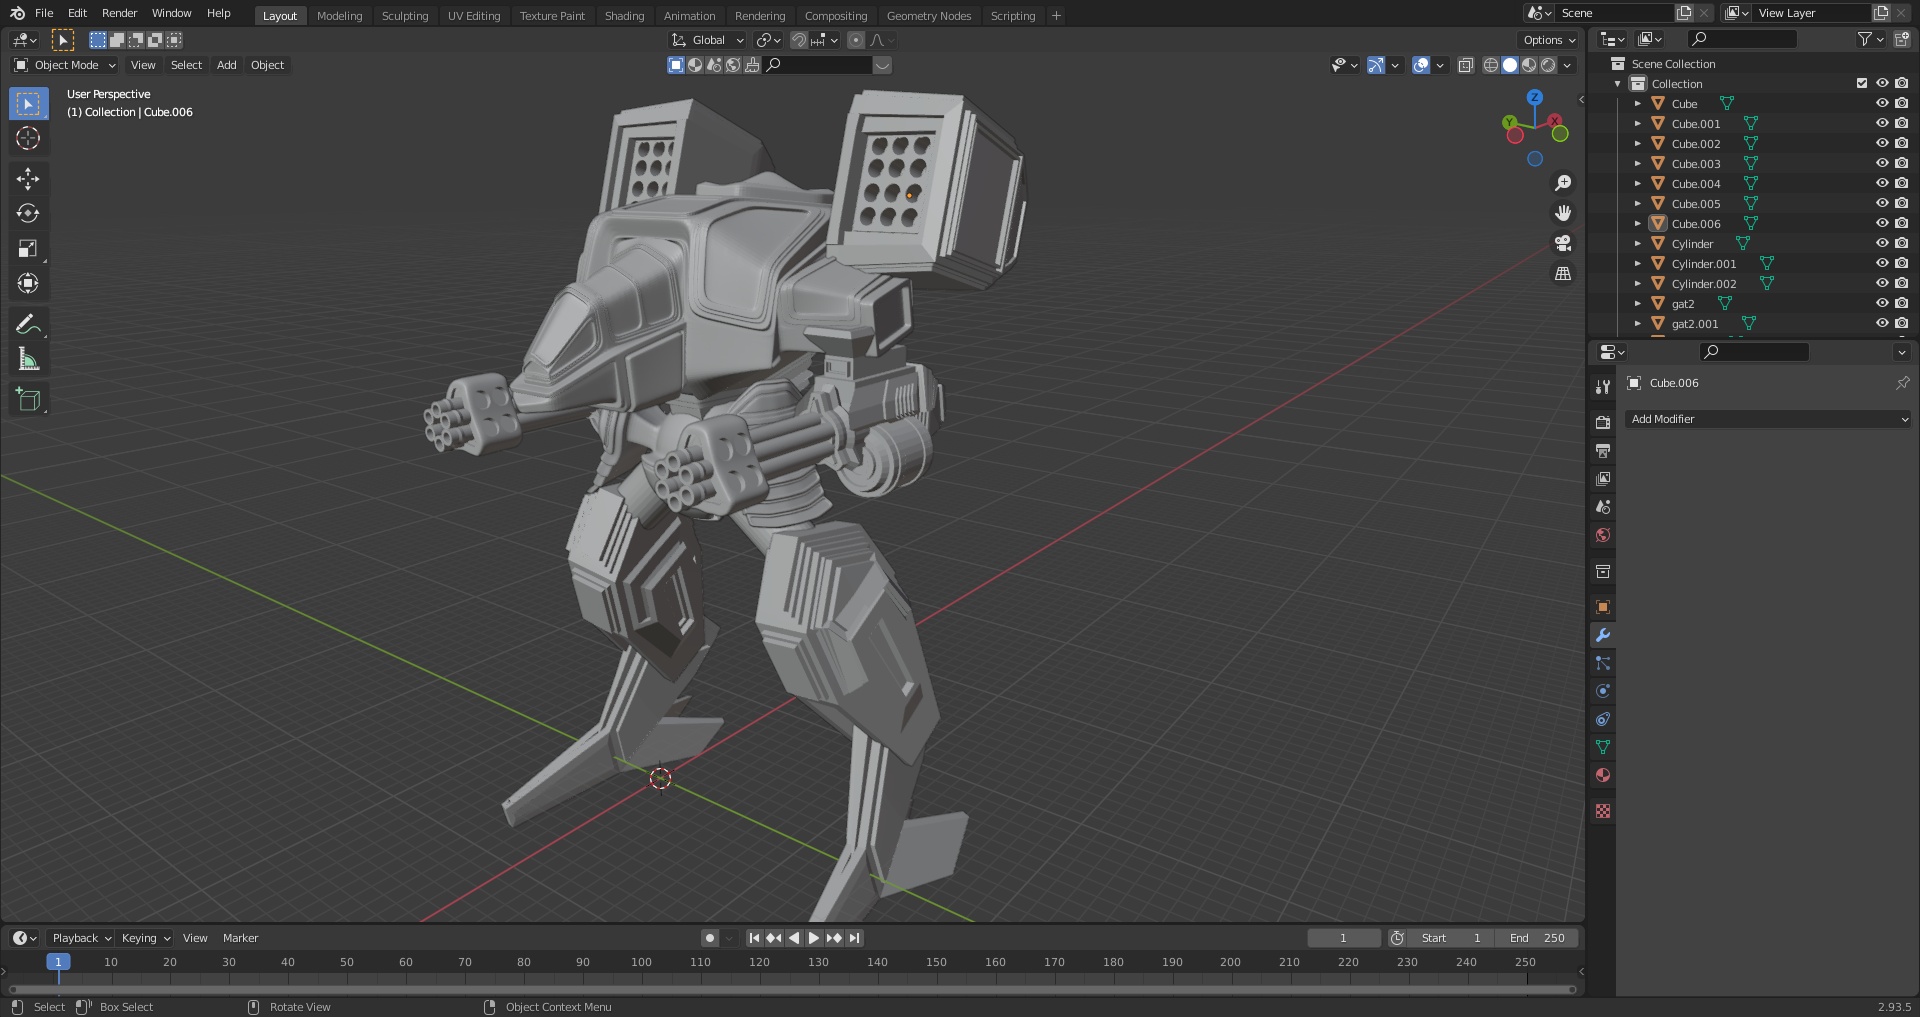Select Cube.005 in outliner
The width and height of the screenshot is (1920, 1017).
point(1696,203)
